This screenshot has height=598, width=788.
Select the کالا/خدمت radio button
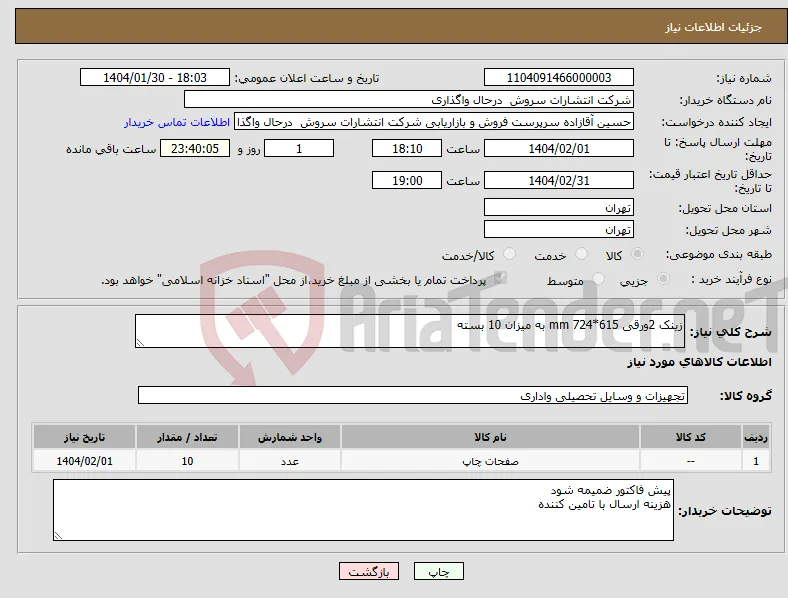[509, 254]
